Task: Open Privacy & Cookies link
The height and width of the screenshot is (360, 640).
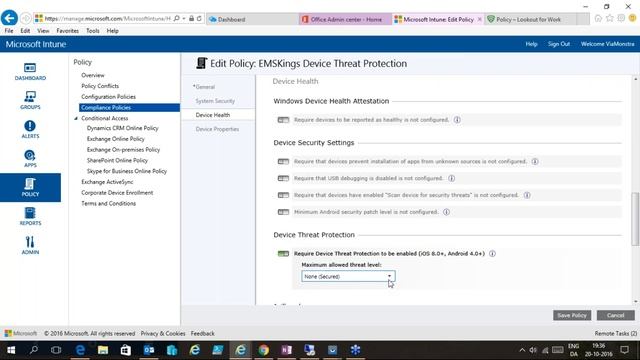Action: coord(163,333)
